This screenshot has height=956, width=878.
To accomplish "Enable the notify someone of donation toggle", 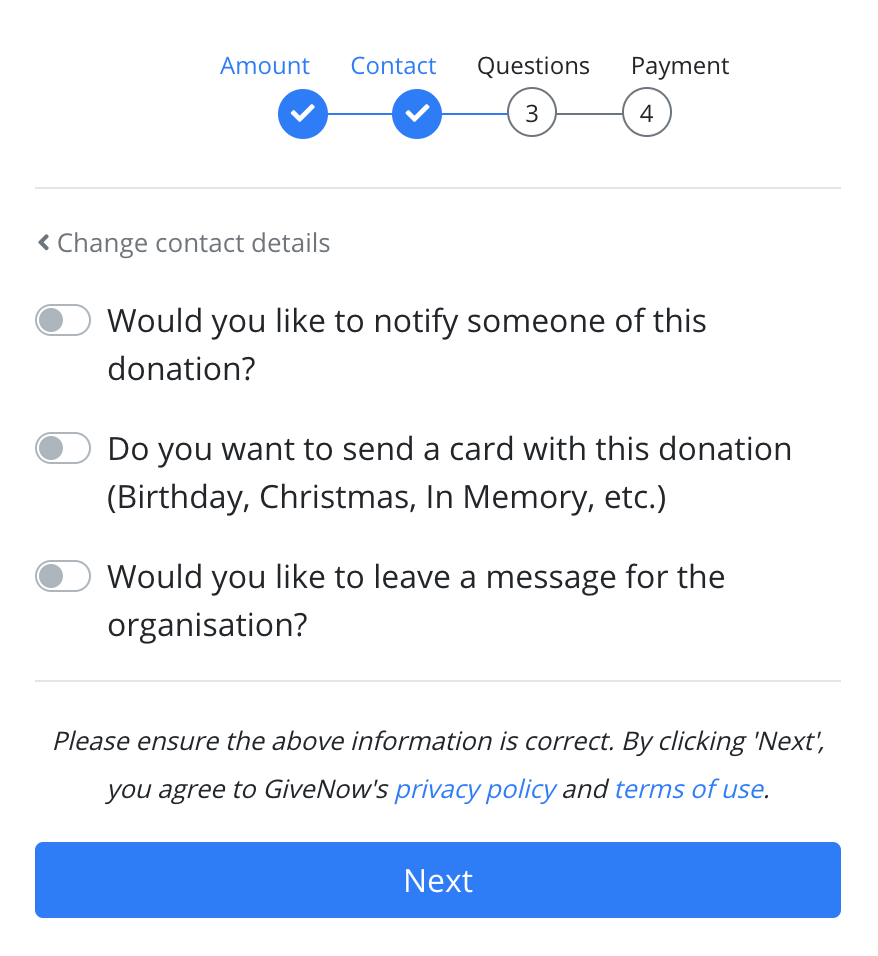I will pos(63,320).
